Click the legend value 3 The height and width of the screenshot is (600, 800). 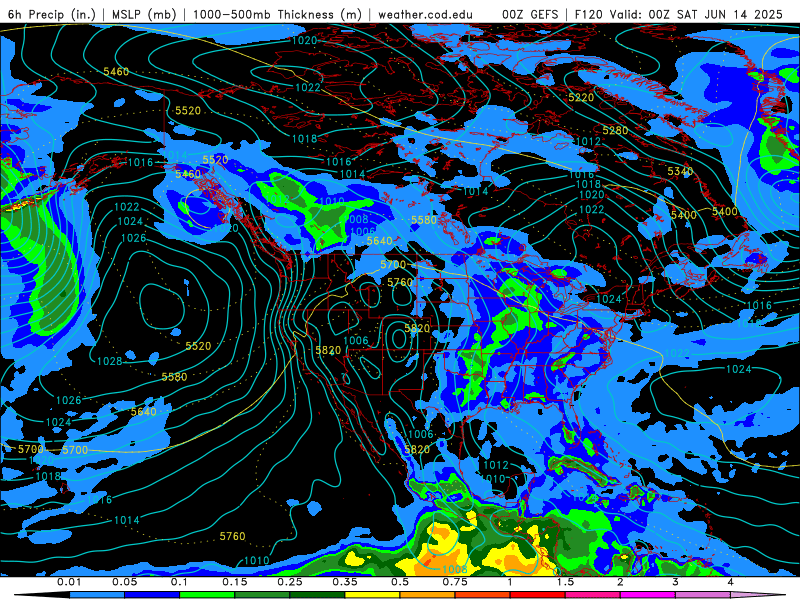[675, 582]
